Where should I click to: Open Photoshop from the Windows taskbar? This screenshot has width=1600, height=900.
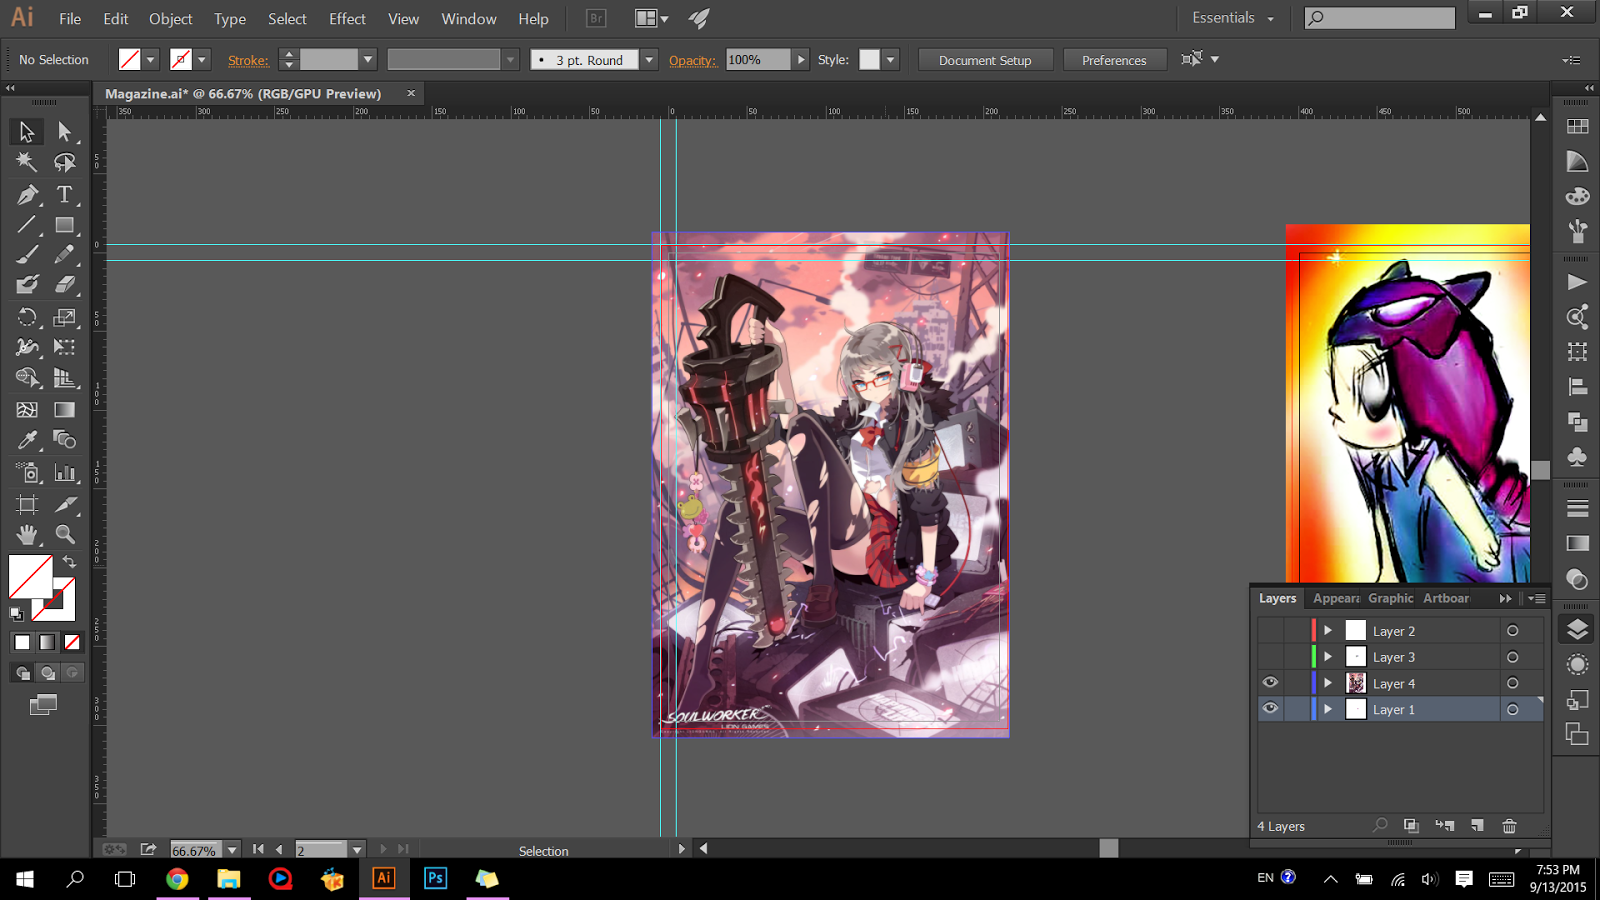435,878
